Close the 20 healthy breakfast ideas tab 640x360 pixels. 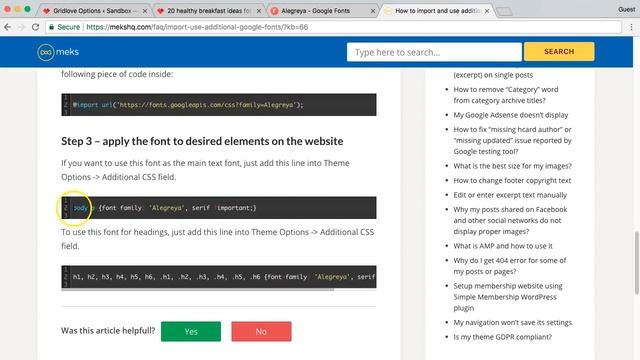259,11
